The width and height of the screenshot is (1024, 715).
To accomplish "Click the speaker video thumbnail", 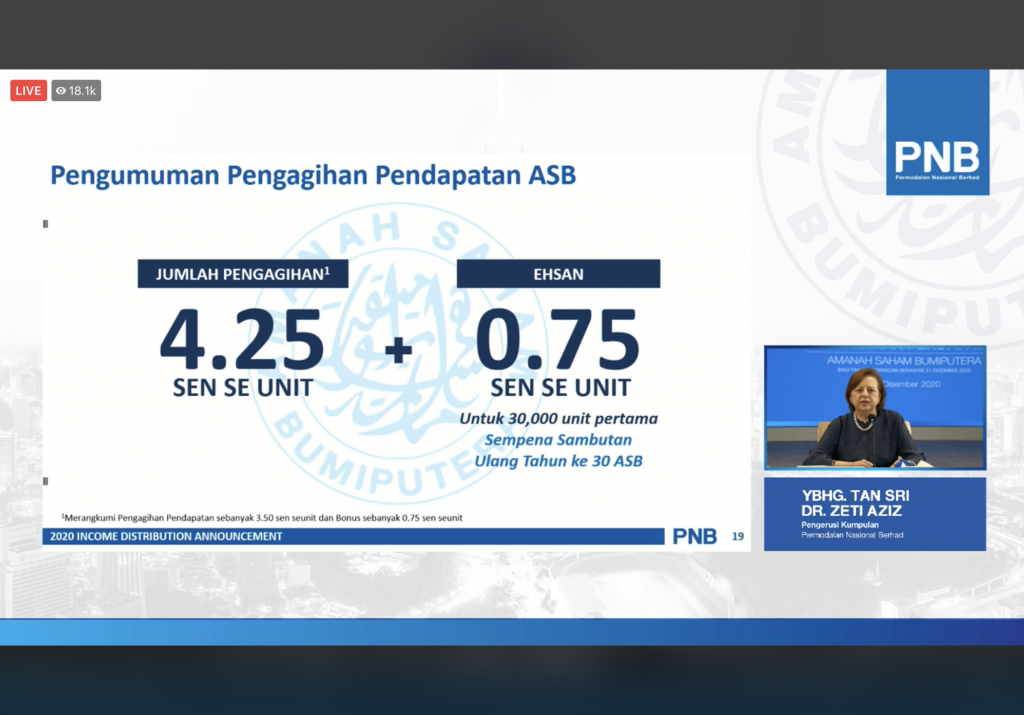I will (x=874, y=408).
